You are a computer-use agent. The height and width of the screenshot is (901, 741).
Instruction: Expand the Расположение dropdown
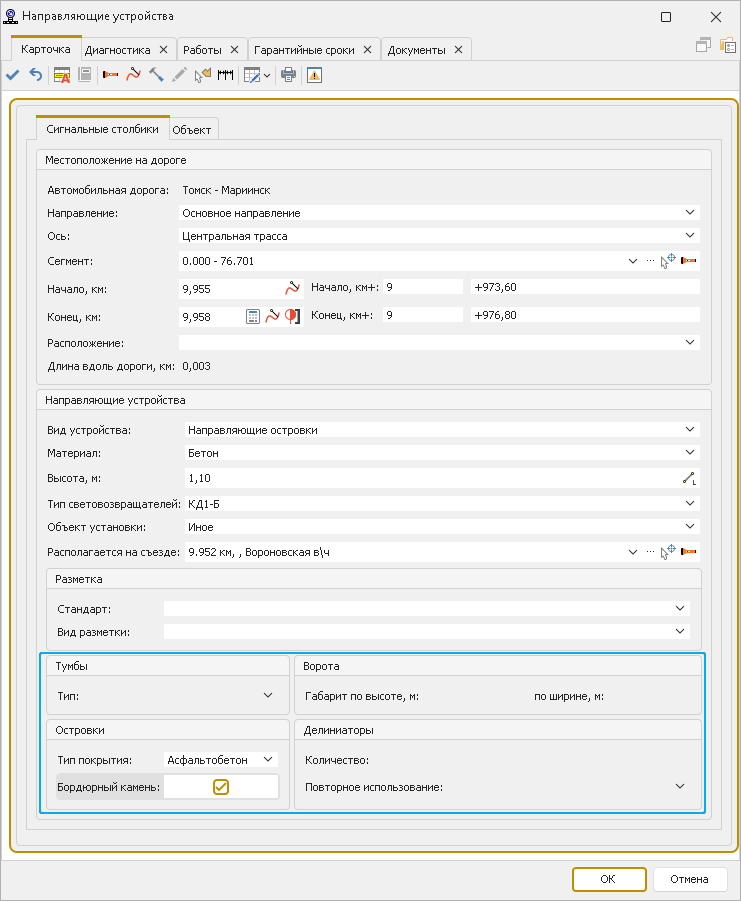coord(690,342)
